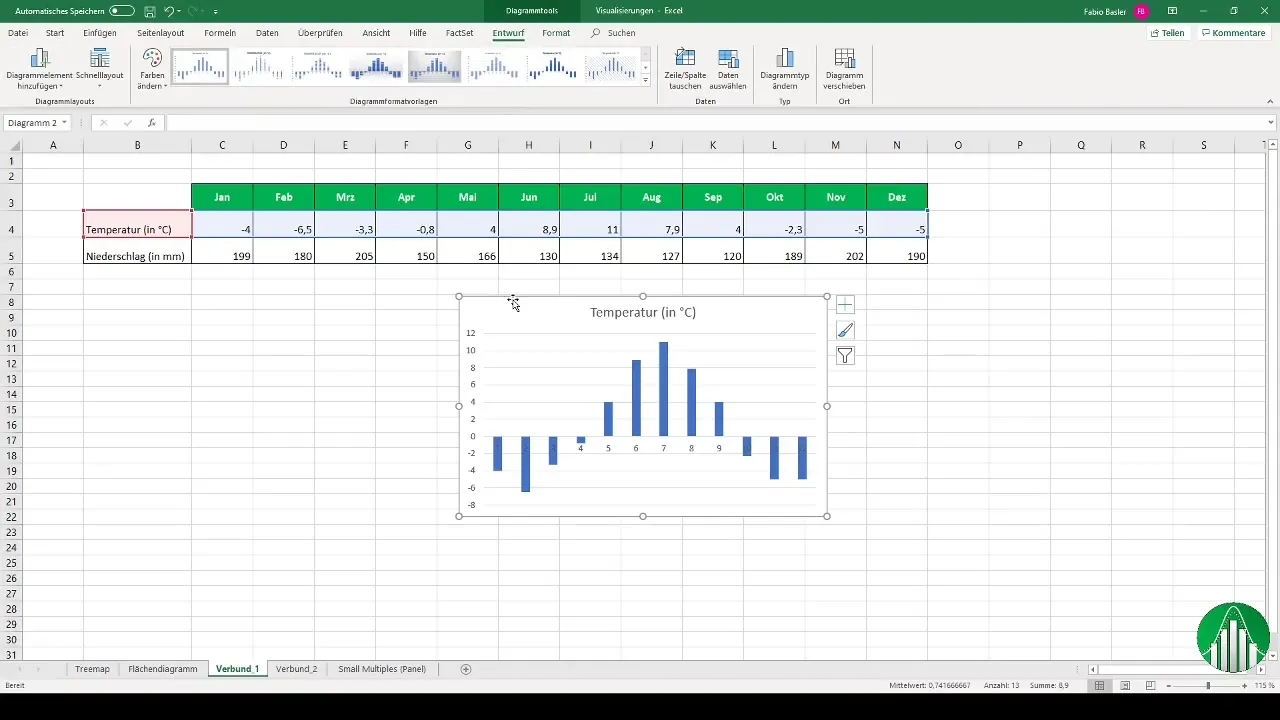Open the Name Box dropdown arrow
Viewport: 1280px width, 720px height.
65,122
